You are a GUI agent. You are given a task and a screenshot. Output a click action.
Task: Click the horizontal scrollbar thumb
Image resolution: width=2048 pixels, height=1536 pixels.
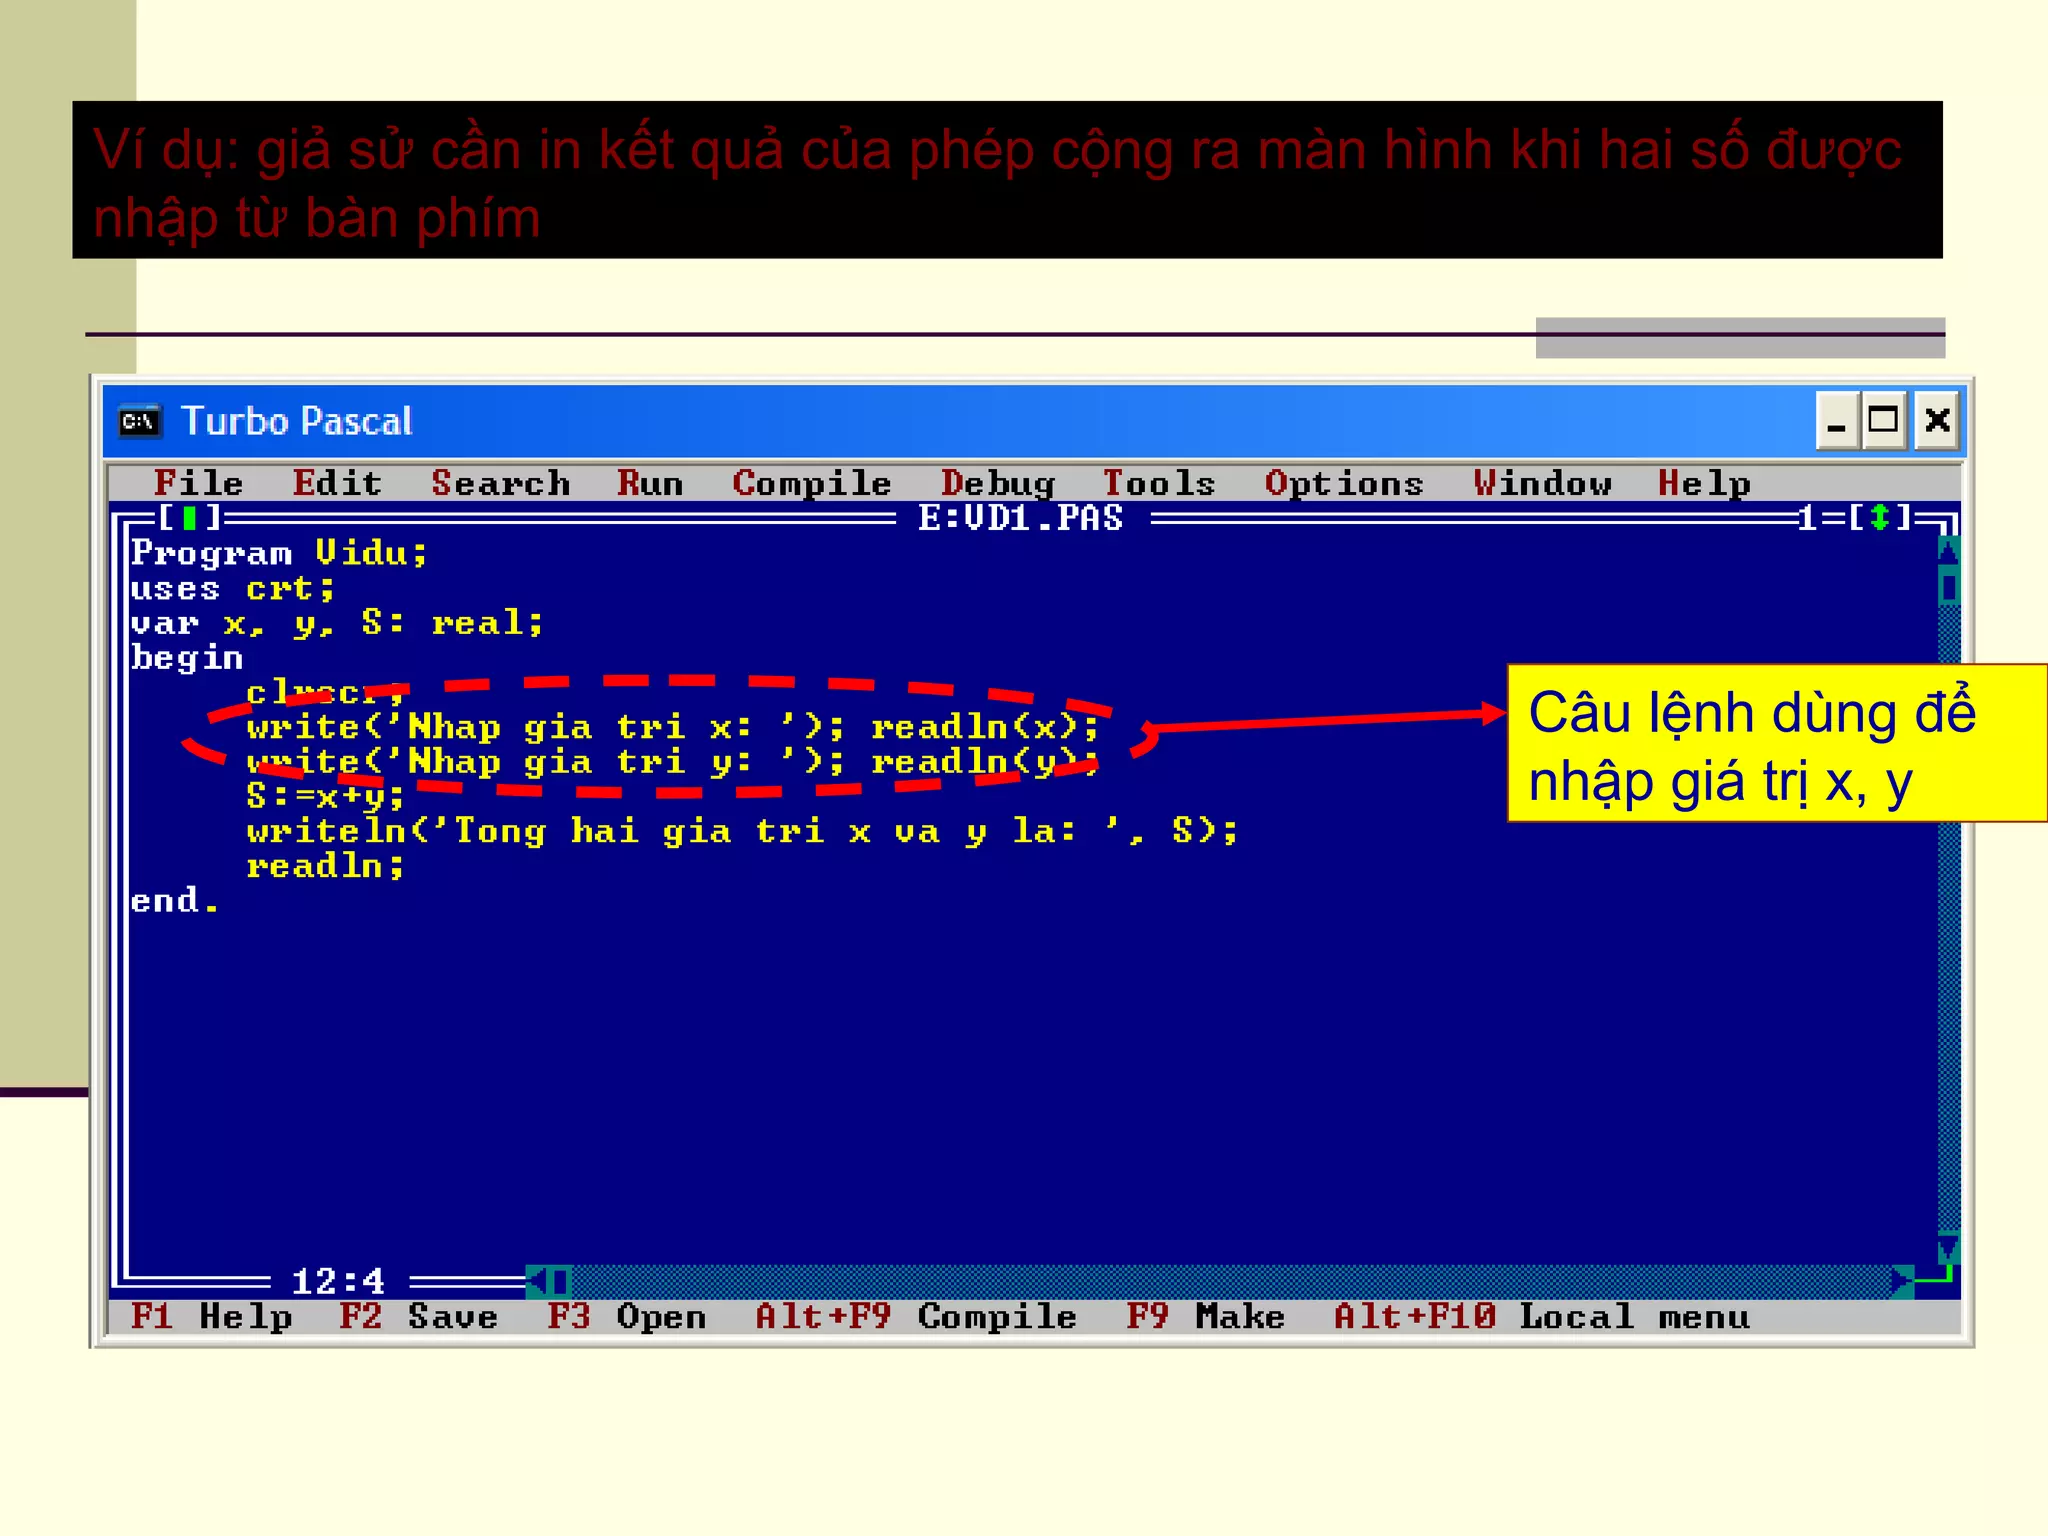pyautogui.click(x=560, y=1281)
